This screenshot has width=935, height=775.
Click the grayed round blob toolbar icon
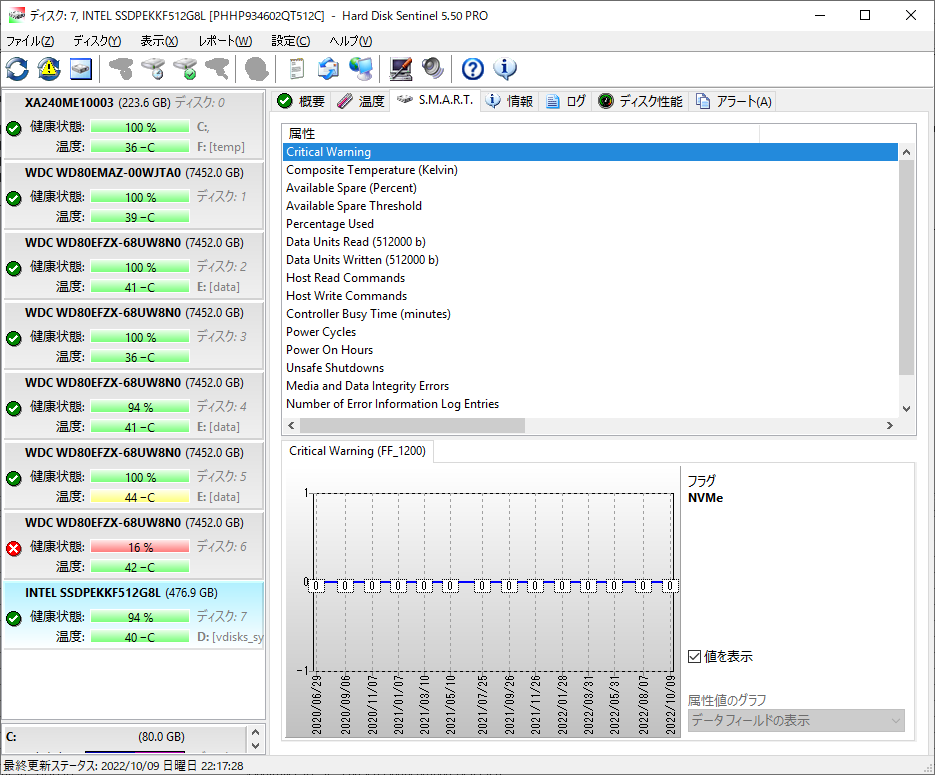pos(256,69)
